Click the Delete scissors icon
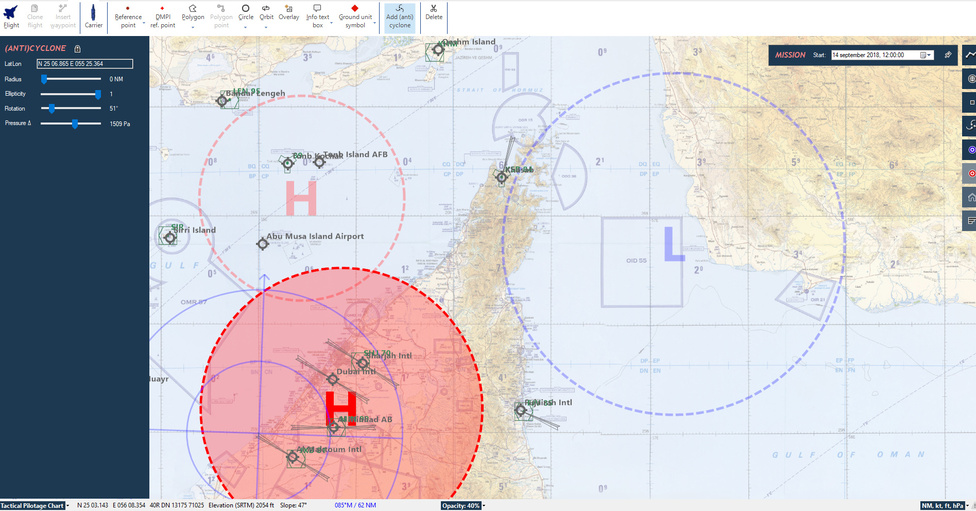This screenshot has width=976, height=511. click(x=434, y=16)
